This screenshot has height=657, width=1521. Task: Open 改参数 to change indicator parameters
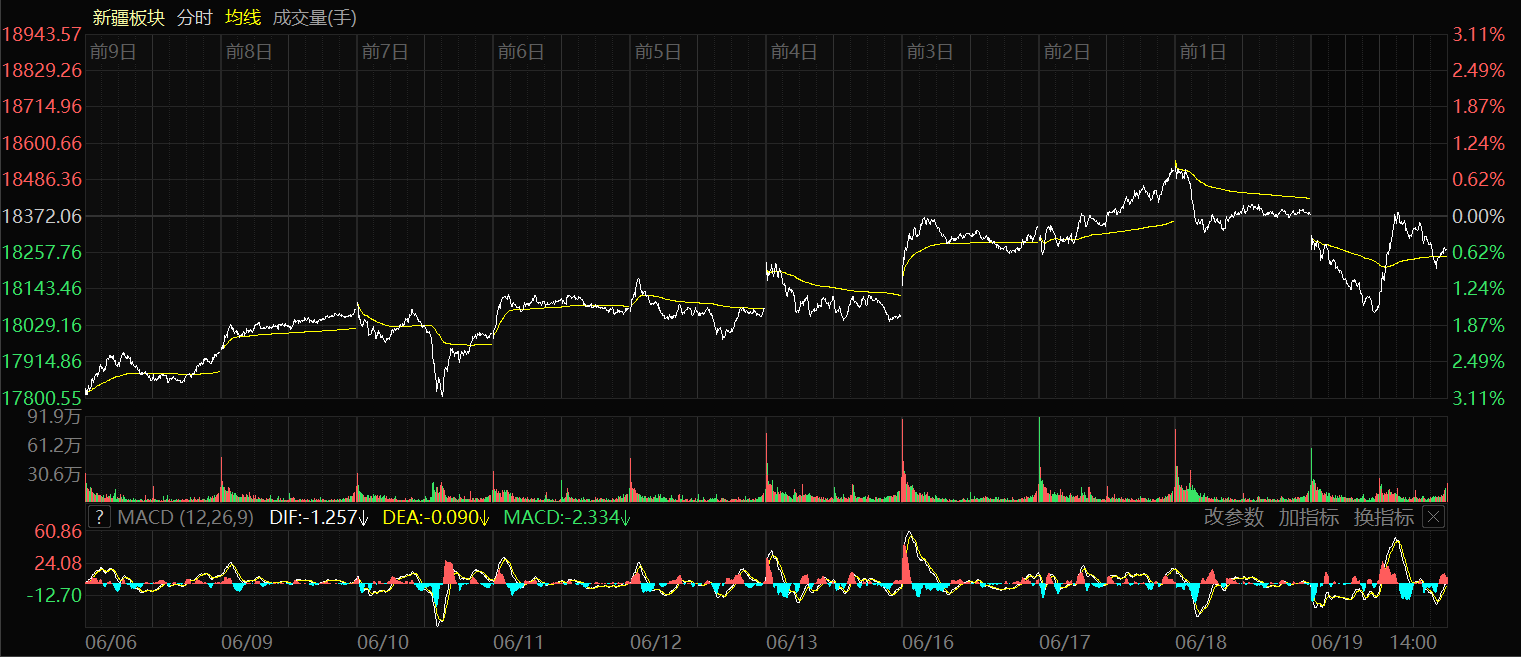click(1234, 517)
